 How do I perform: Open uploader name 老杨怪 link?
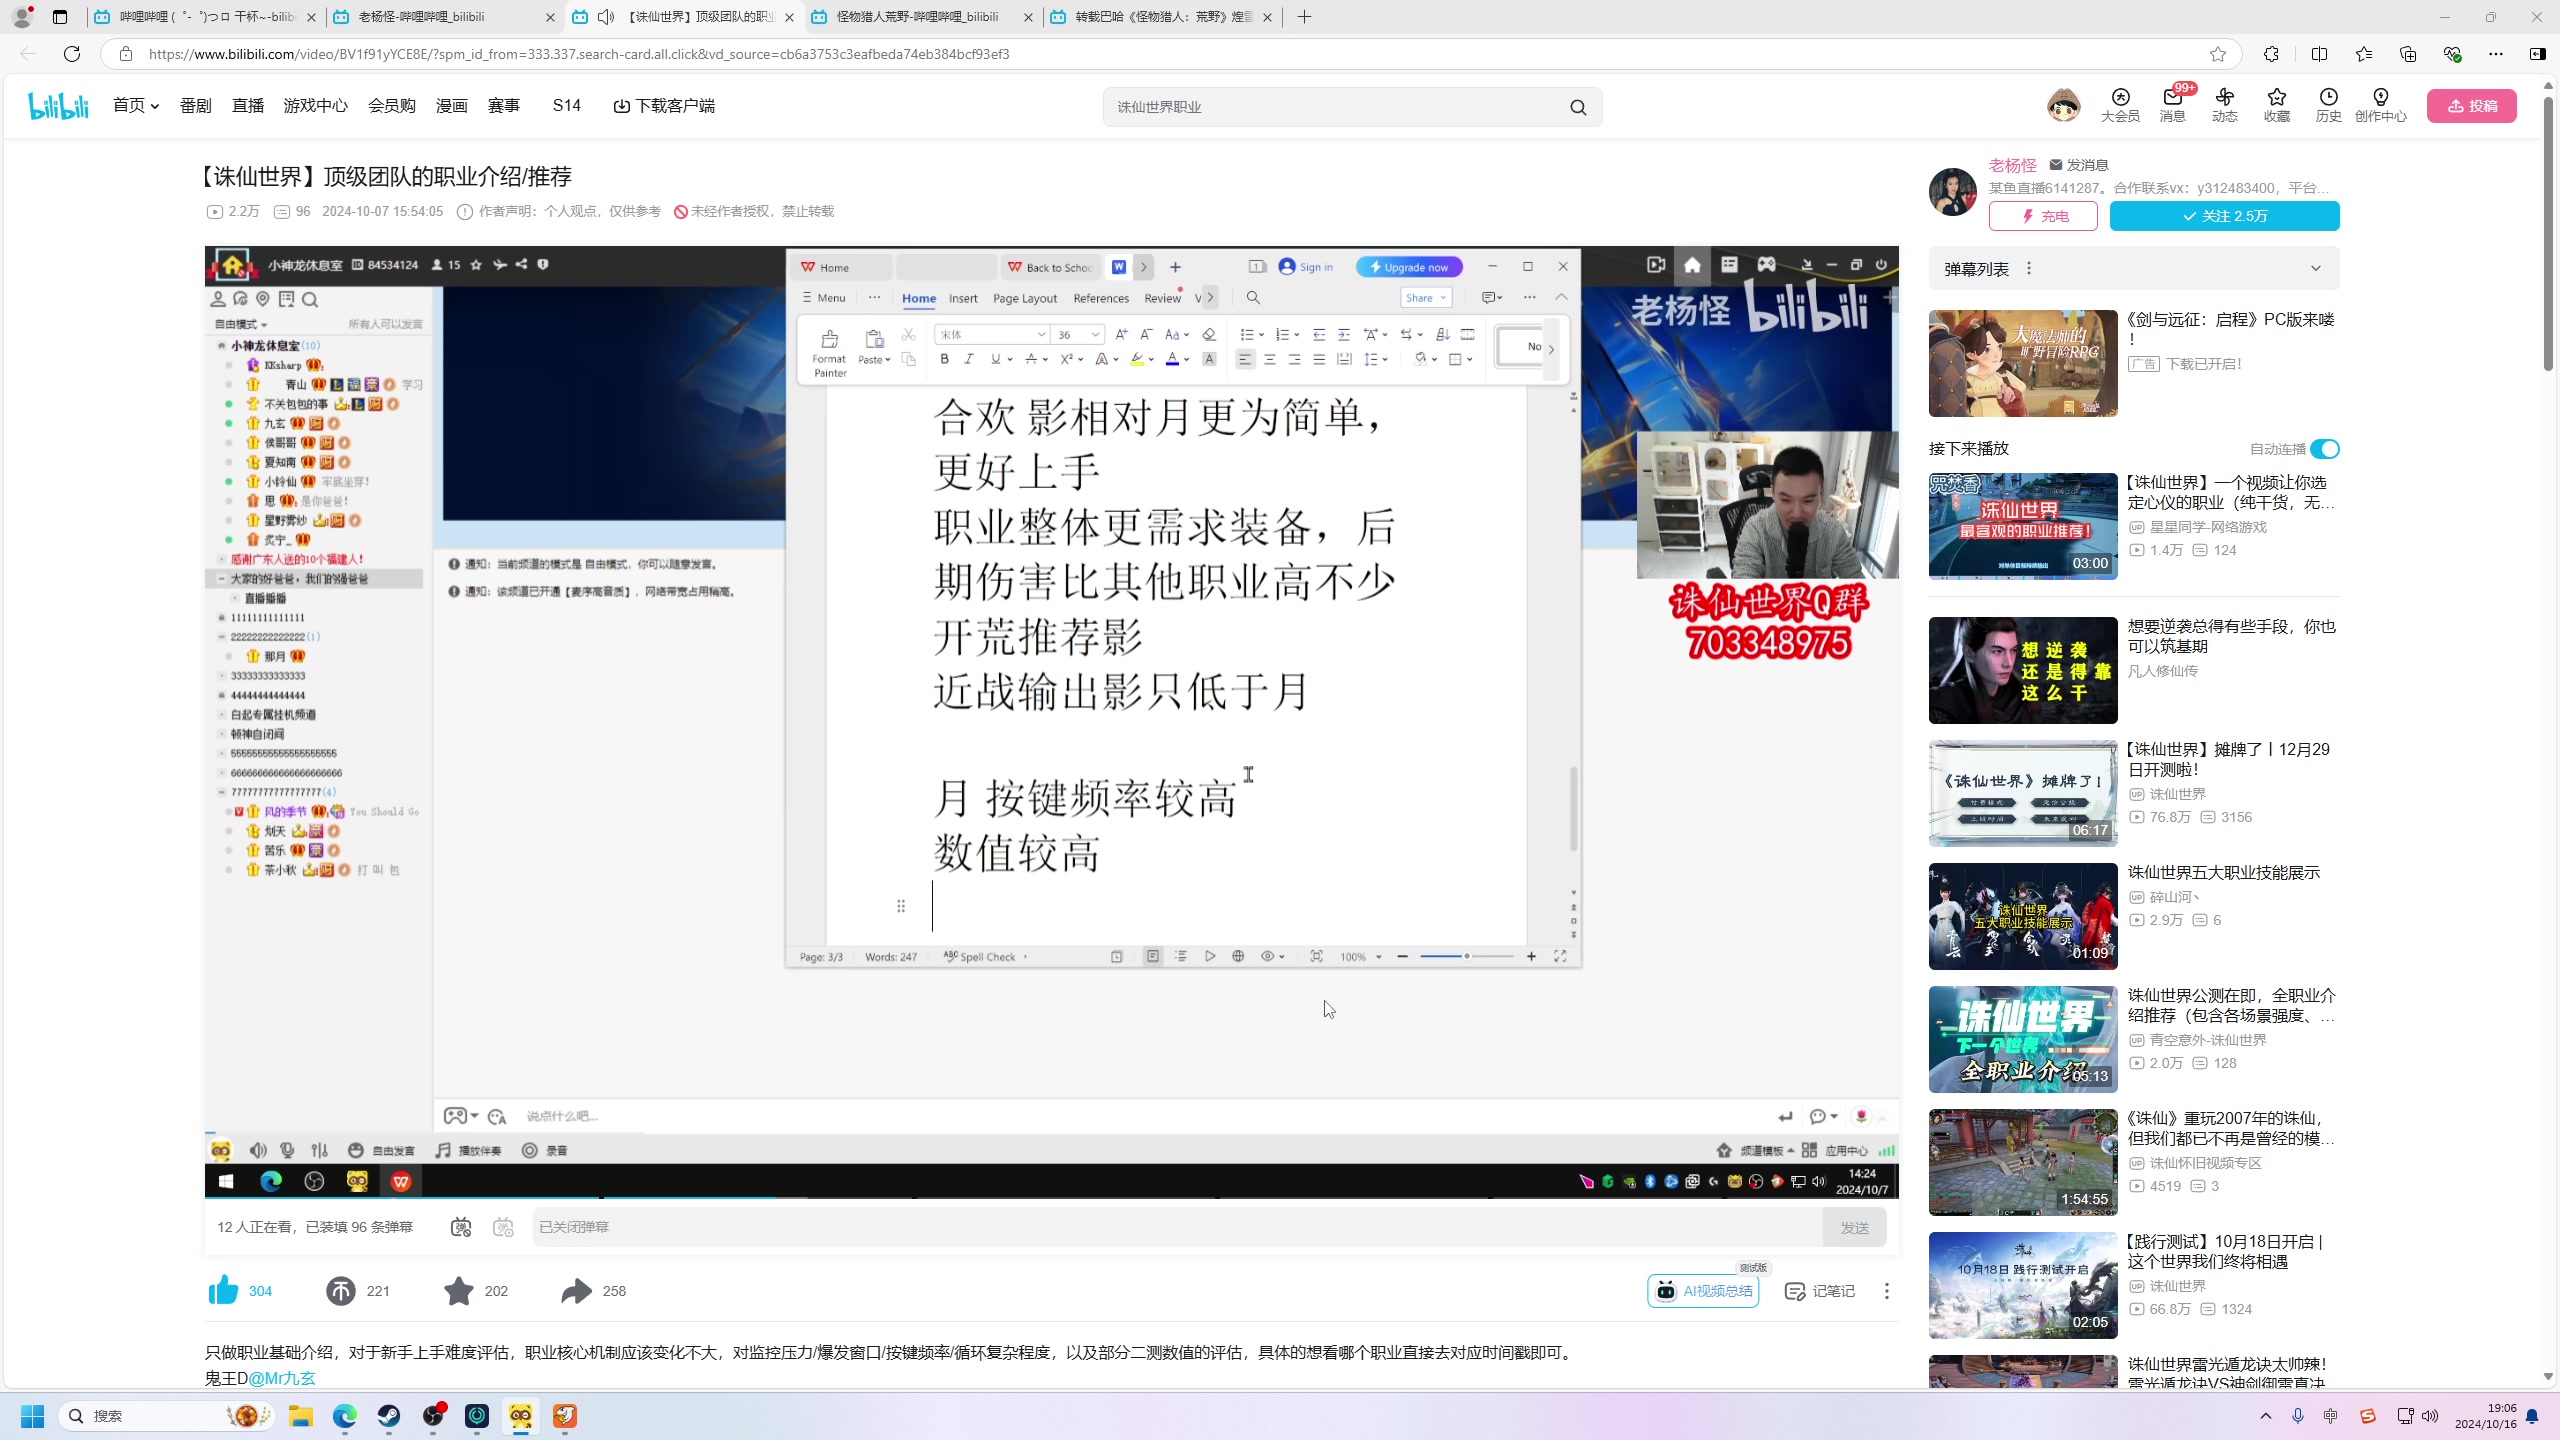(2012, 165)
